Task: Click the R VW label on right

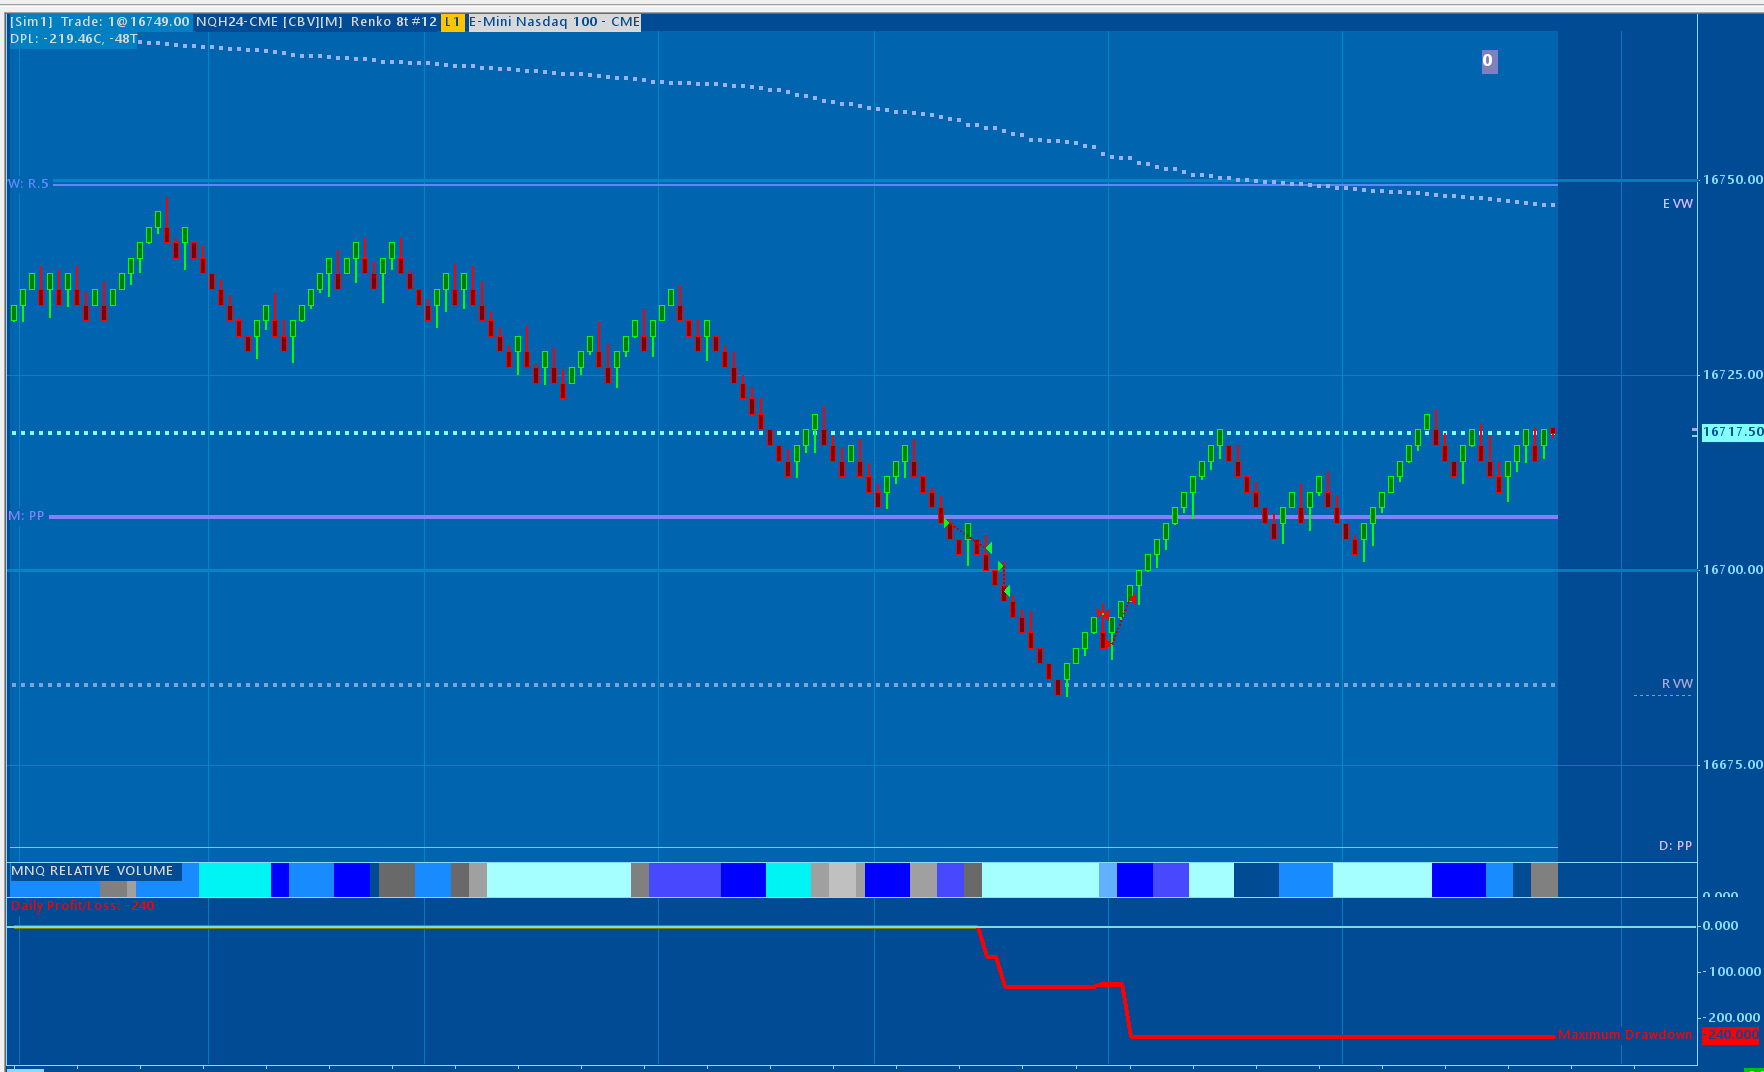Action: point(1677,684)
